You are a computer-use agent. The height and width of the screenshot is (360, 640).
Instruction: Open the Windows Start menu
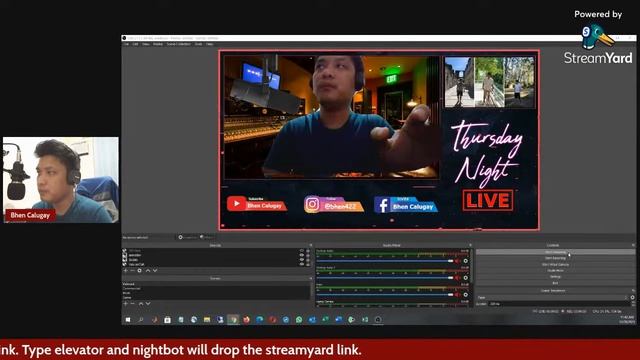coord(128,320)
